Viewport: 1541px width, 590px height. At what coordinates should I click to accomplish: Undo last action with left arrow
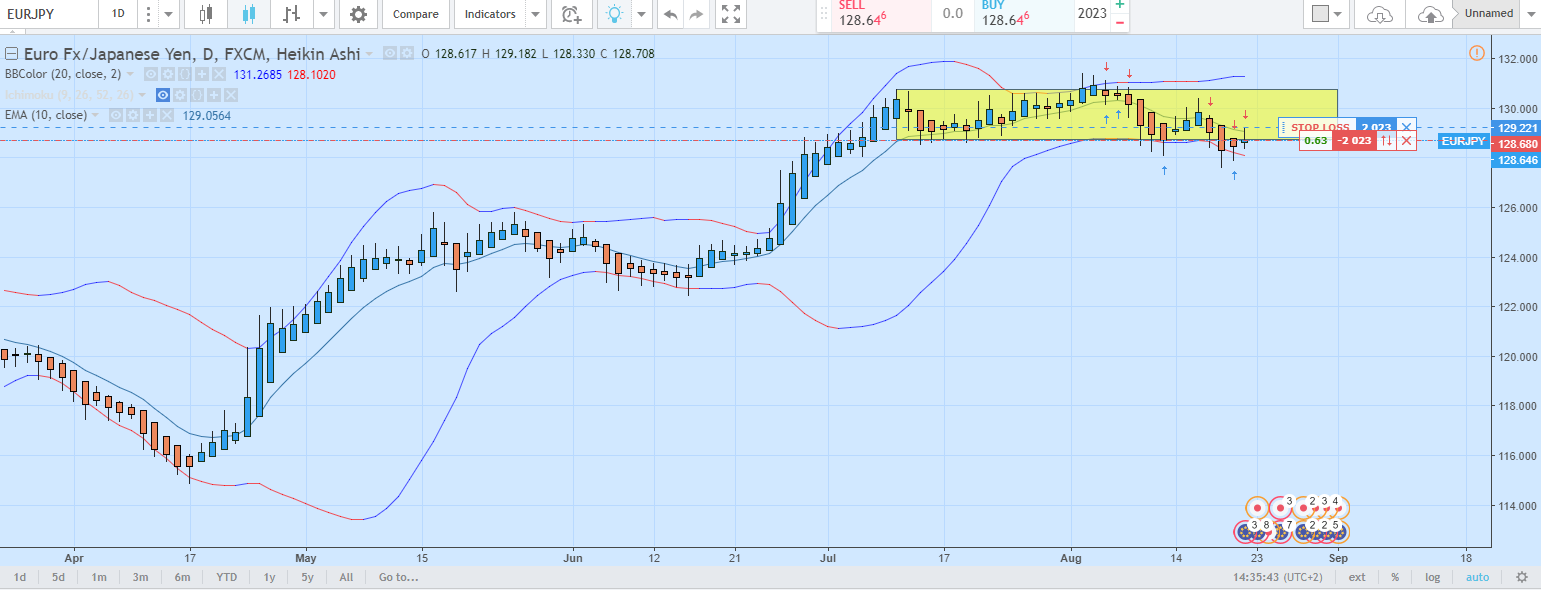[x=670, y=14]
